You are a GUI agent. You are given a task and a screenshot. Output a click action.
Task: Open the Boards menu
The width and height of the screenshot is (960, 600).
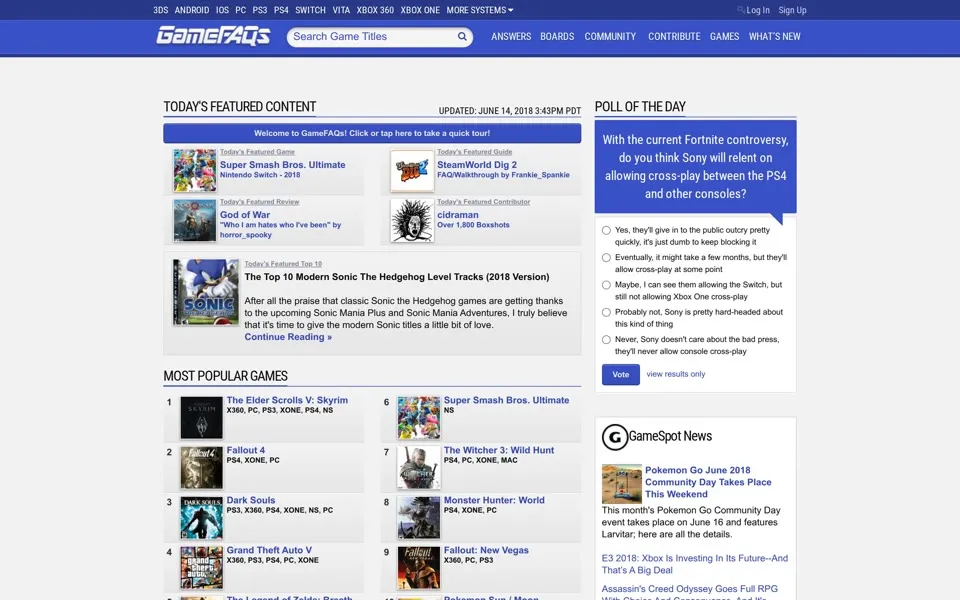(x=557, y=37)
